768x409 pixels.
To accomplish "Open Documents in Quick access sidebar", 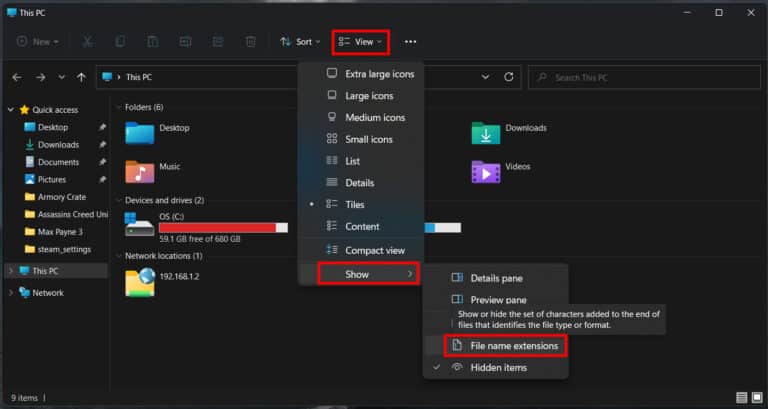I will (x=58, y=162).
